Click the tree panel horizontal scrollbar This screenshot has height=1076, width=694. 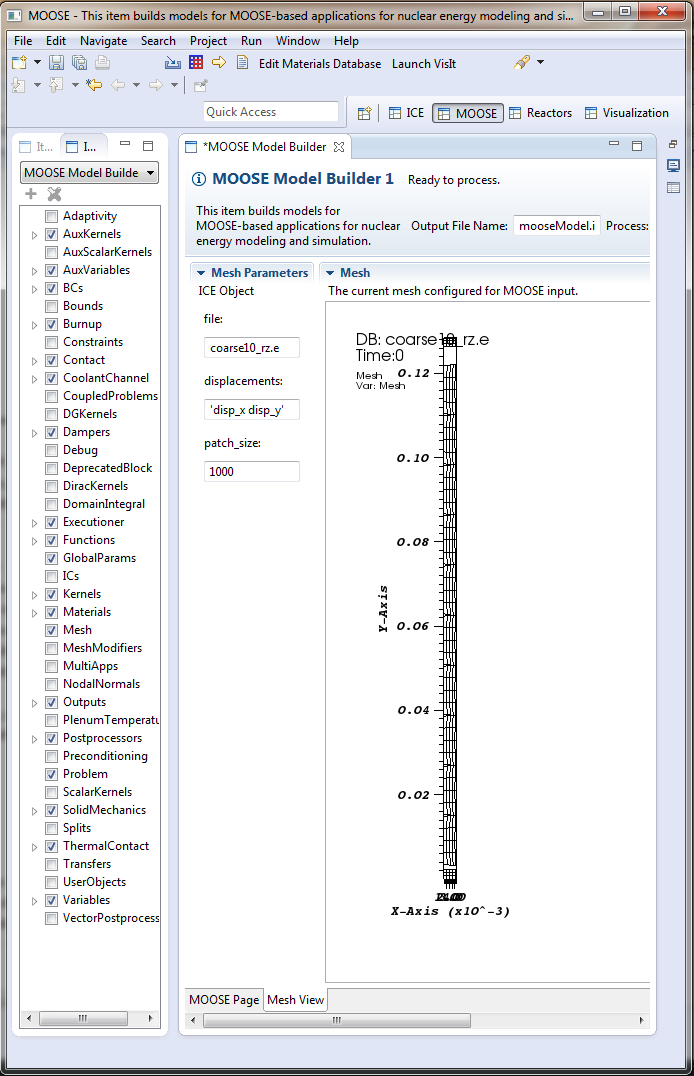click(89, 1018)
